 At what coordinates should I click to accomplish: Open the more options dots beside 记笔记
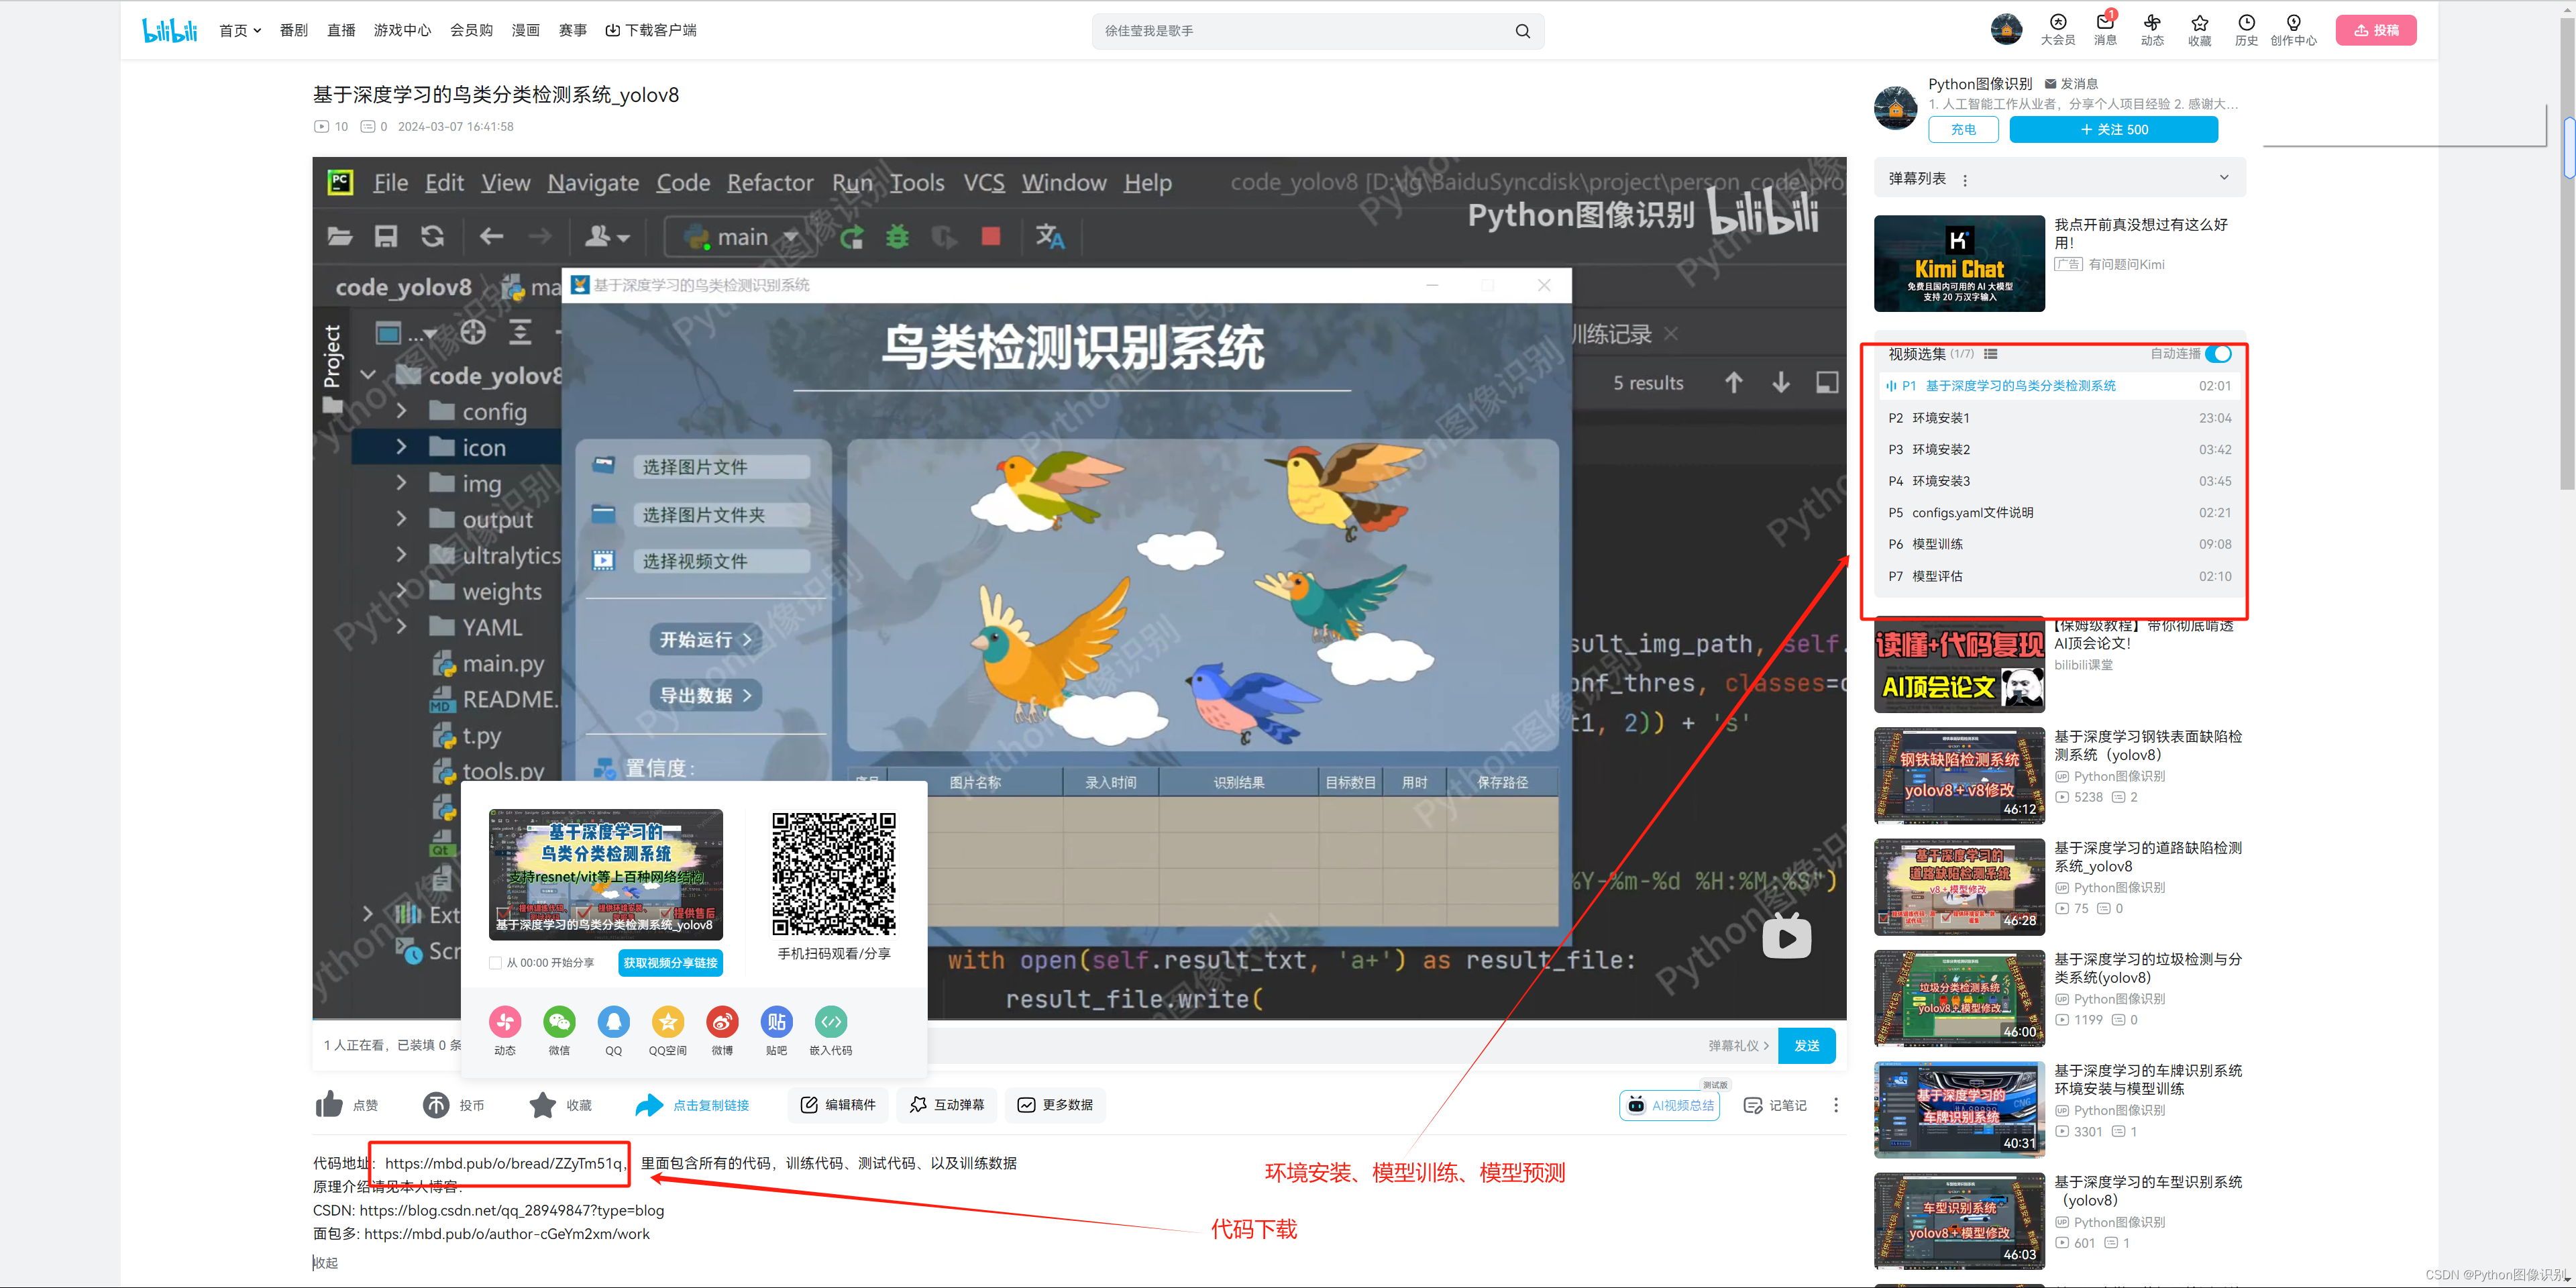[x=1835, y=1105]
